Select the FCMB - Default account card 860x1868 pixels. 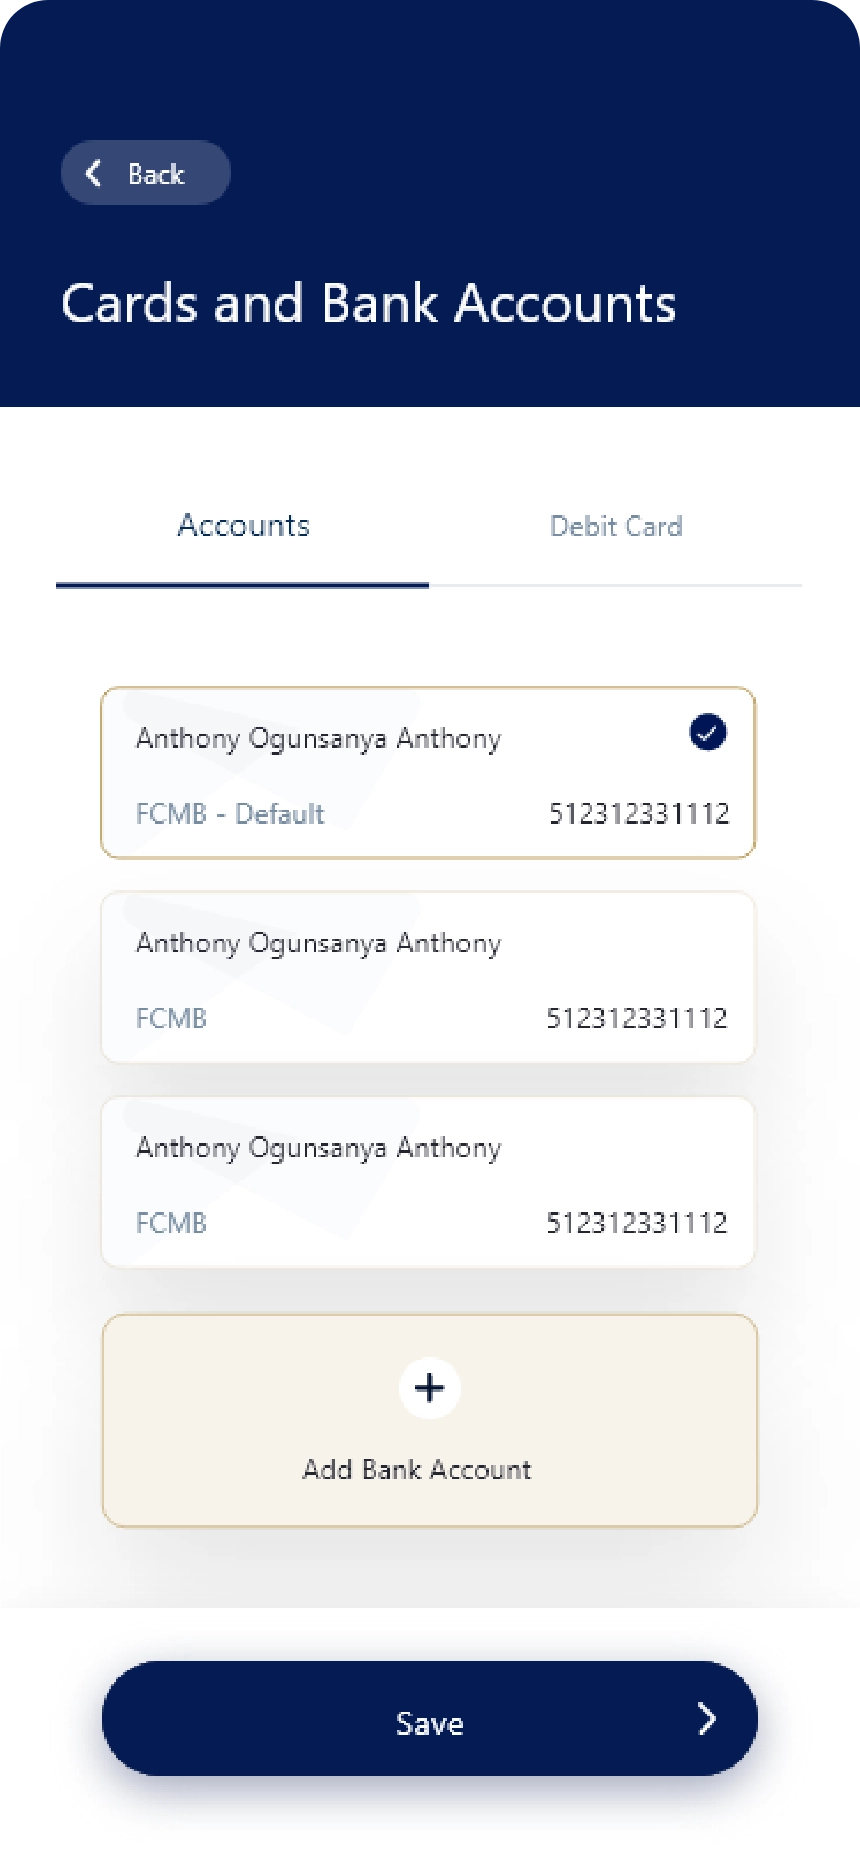click(x=428, y=773)
